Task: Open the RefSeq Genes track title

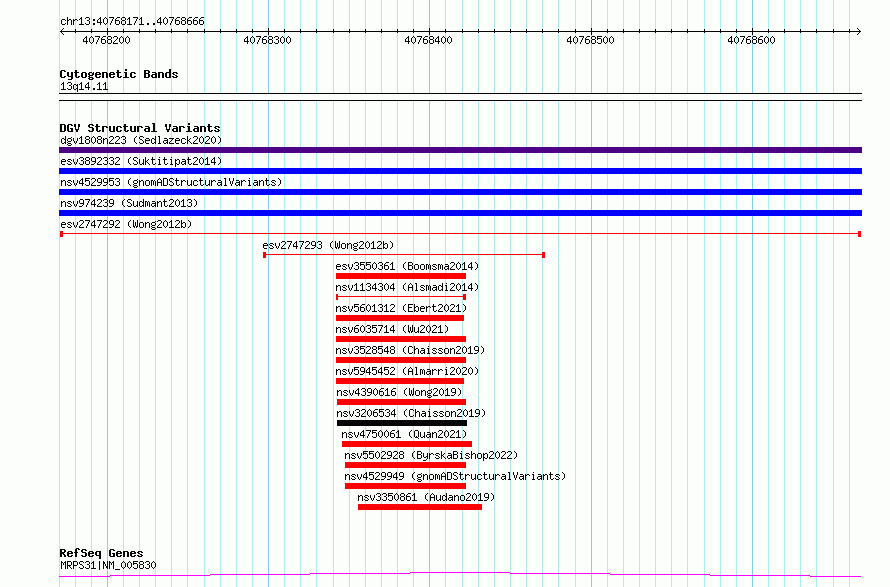Action: click(x=101, y=553)
